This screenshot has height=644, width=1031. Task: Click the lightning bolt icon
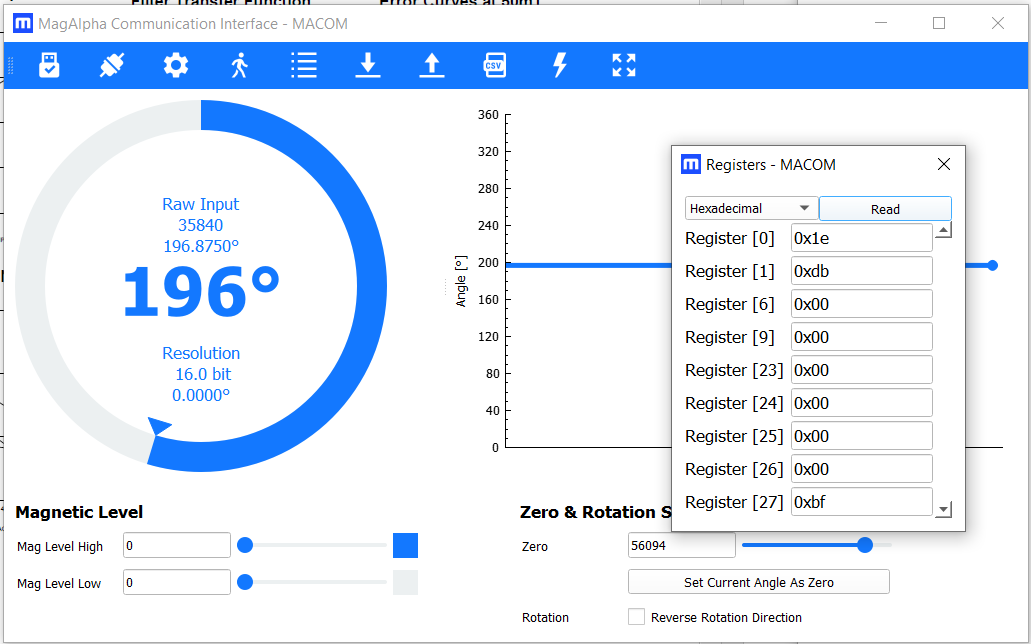(560, 66)
